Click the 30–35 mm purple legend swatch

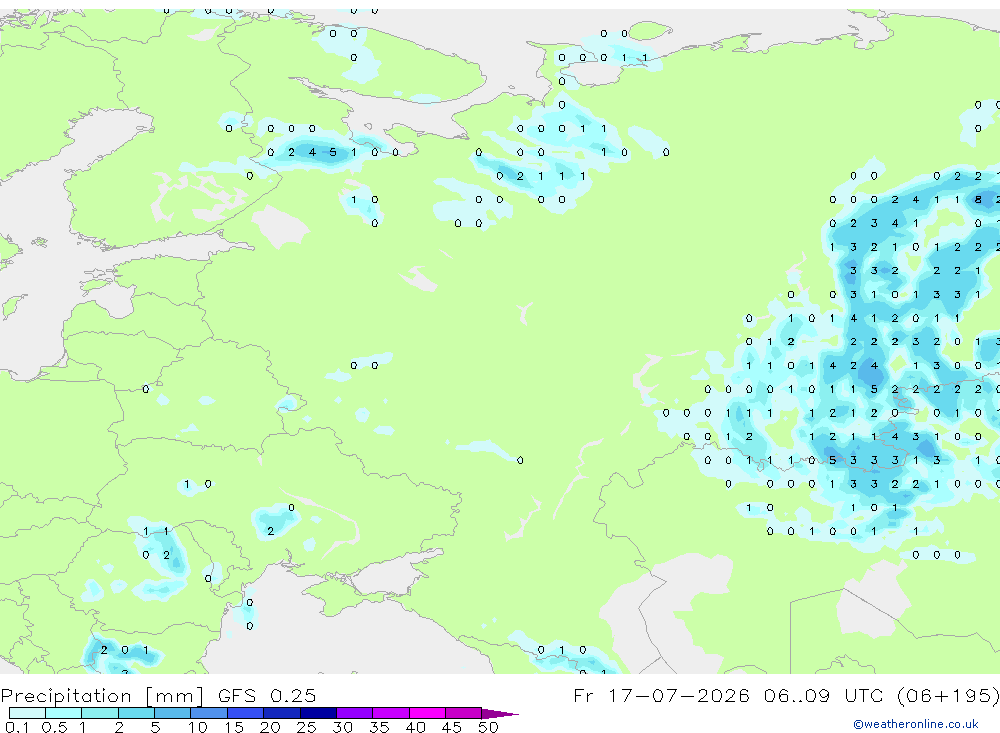tap(355, 713)
